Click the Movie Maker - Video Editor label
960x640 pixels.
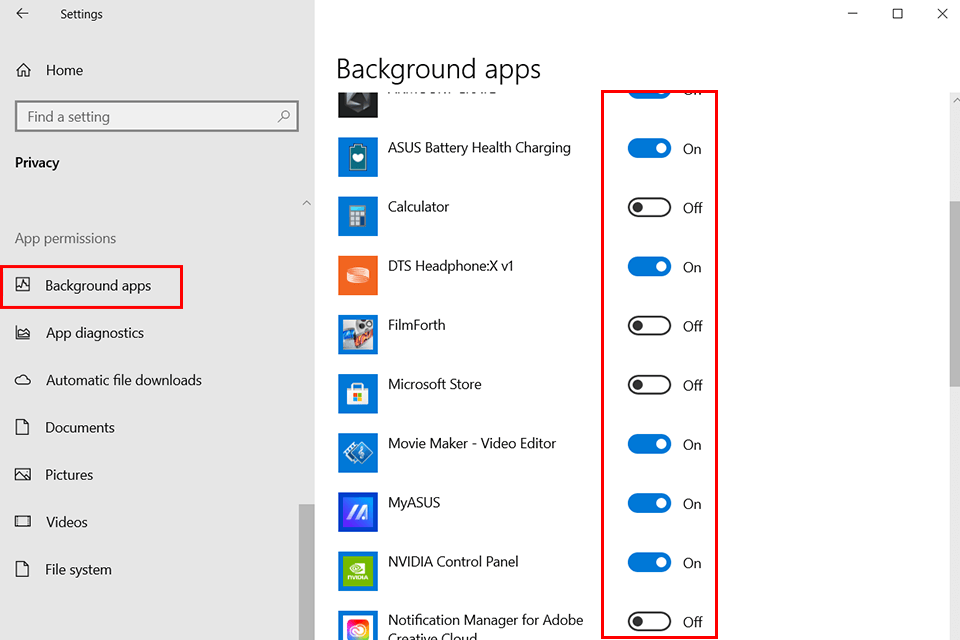[472, 443]
